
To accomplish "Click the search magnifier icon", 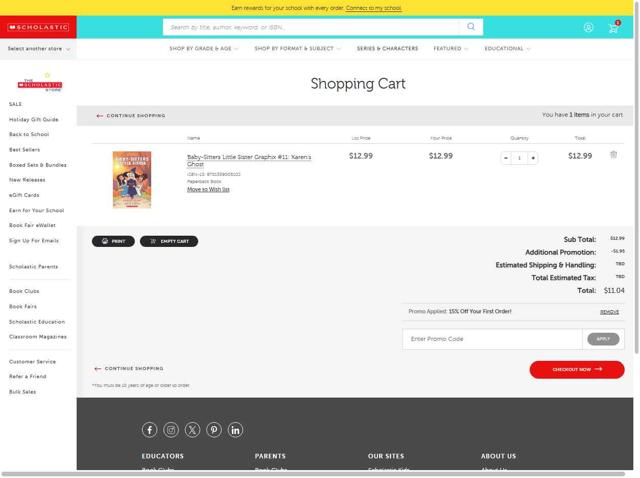I will coord(471,27).
